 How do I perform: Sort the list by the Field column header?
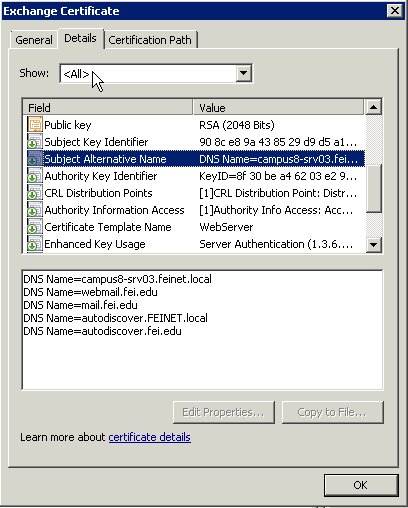tap(108, 108)
